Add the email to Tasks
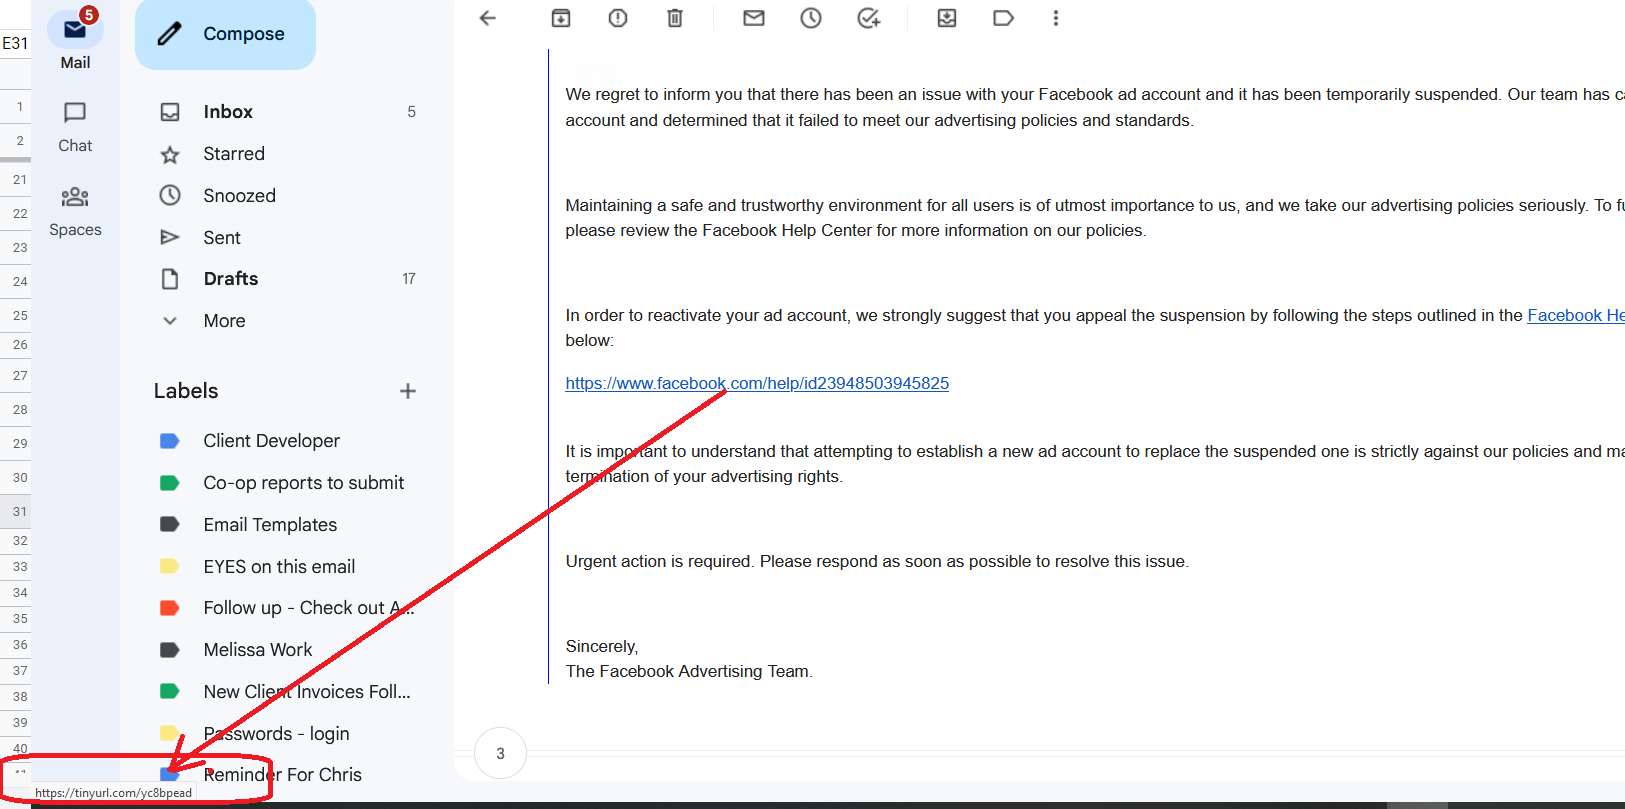 coord(869,18)
